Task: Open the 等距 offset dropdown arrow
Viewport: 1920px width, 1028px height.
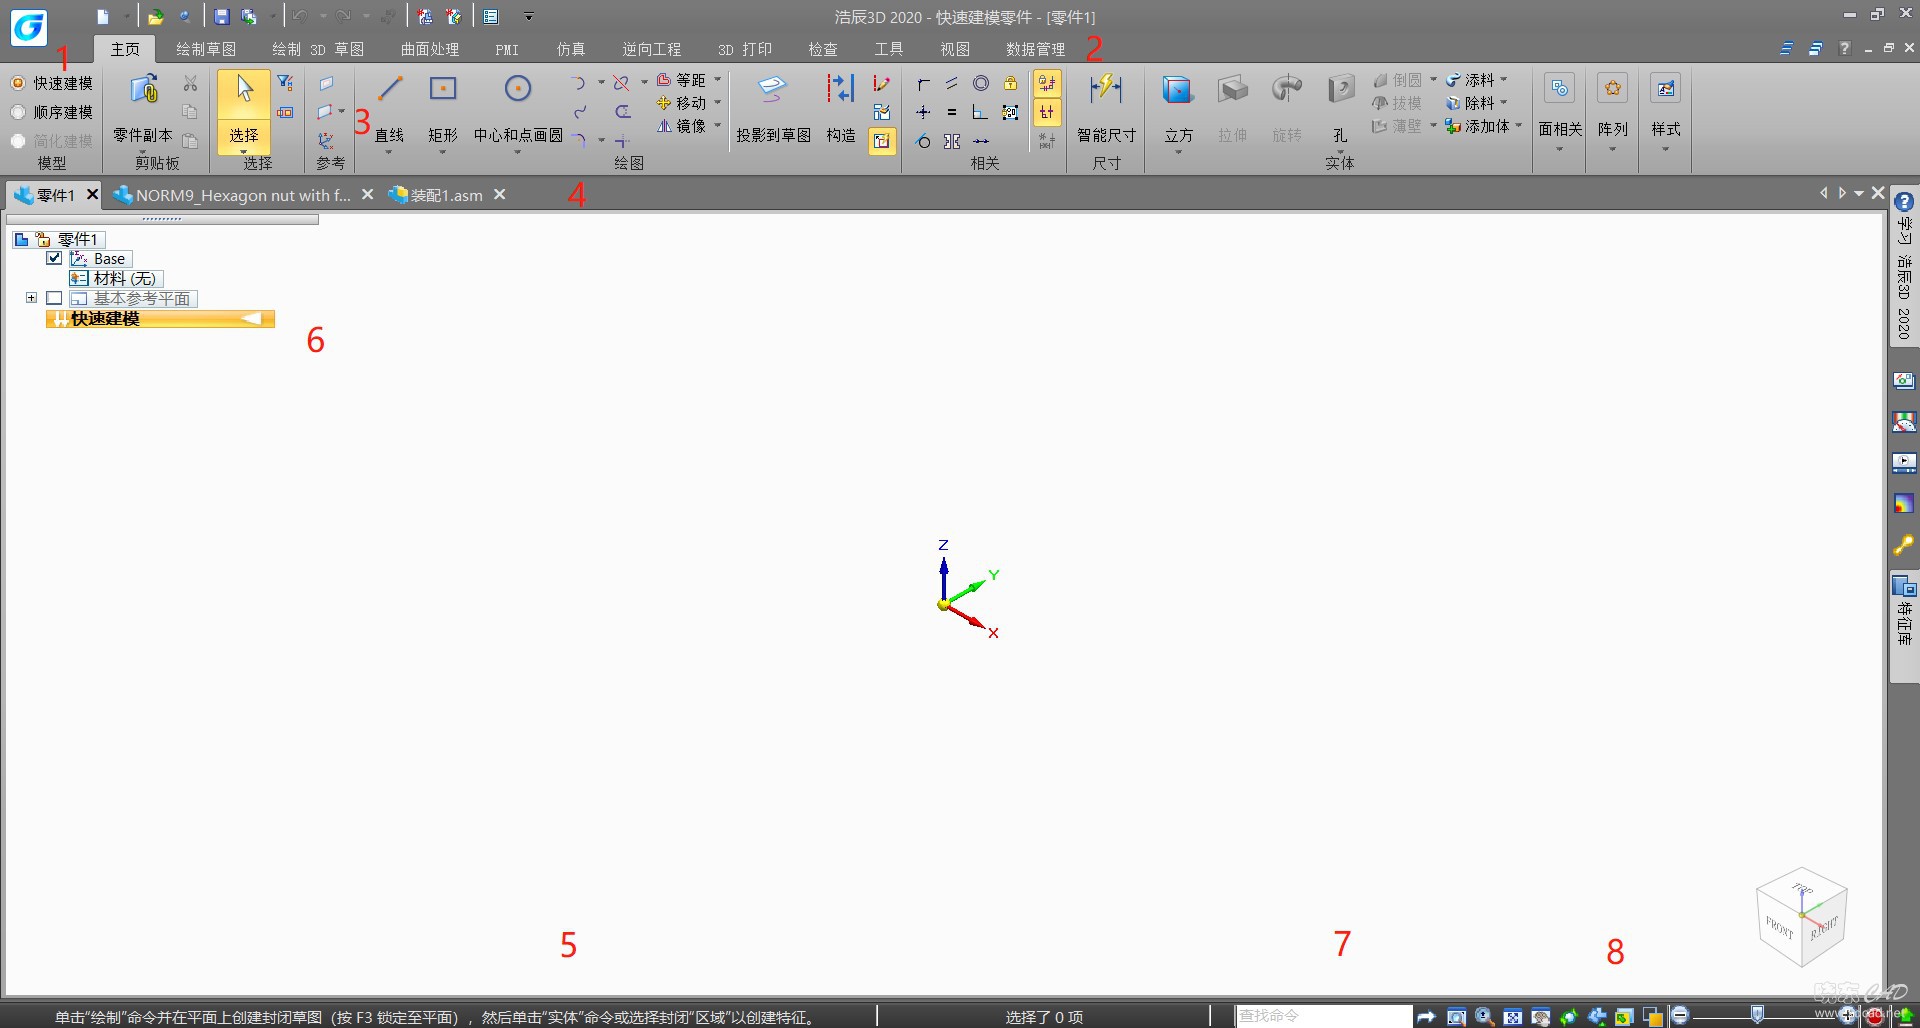Action: coord(718,80)
